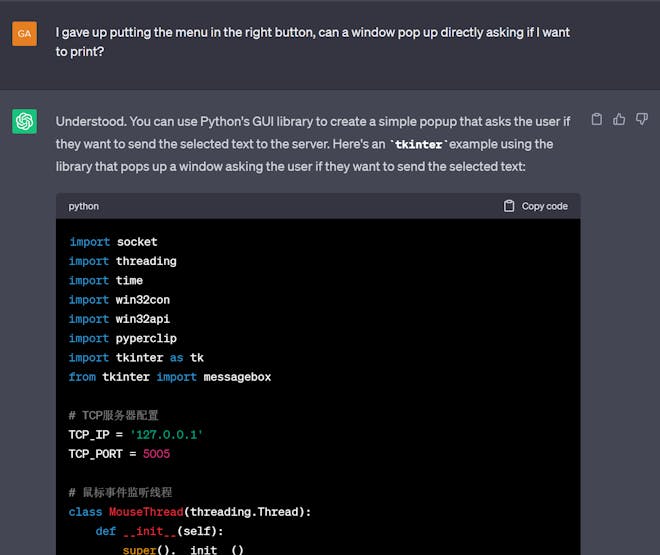Click the class MouseThread definition line

(190, 512)
